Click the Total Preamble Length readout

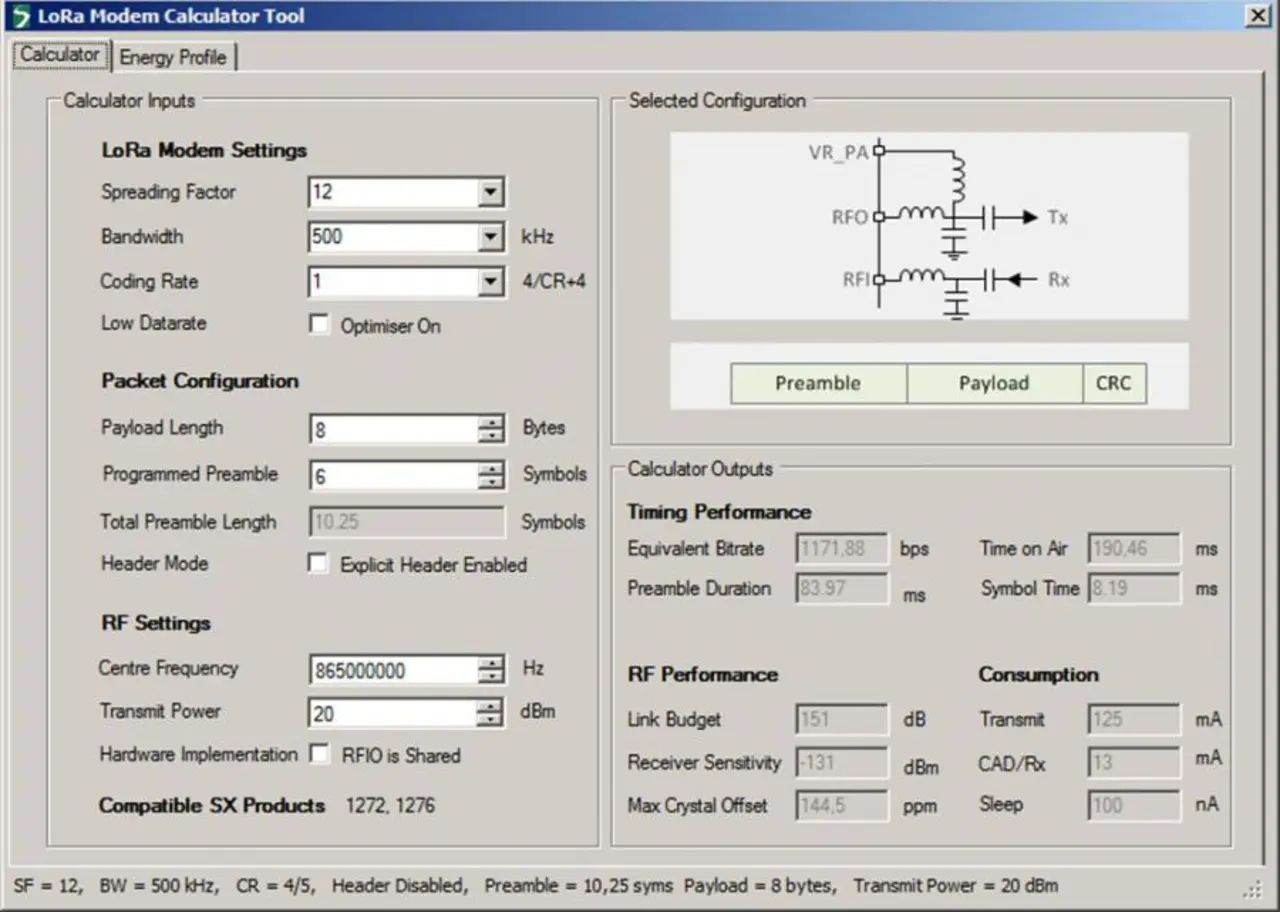[x=407, y=521]
